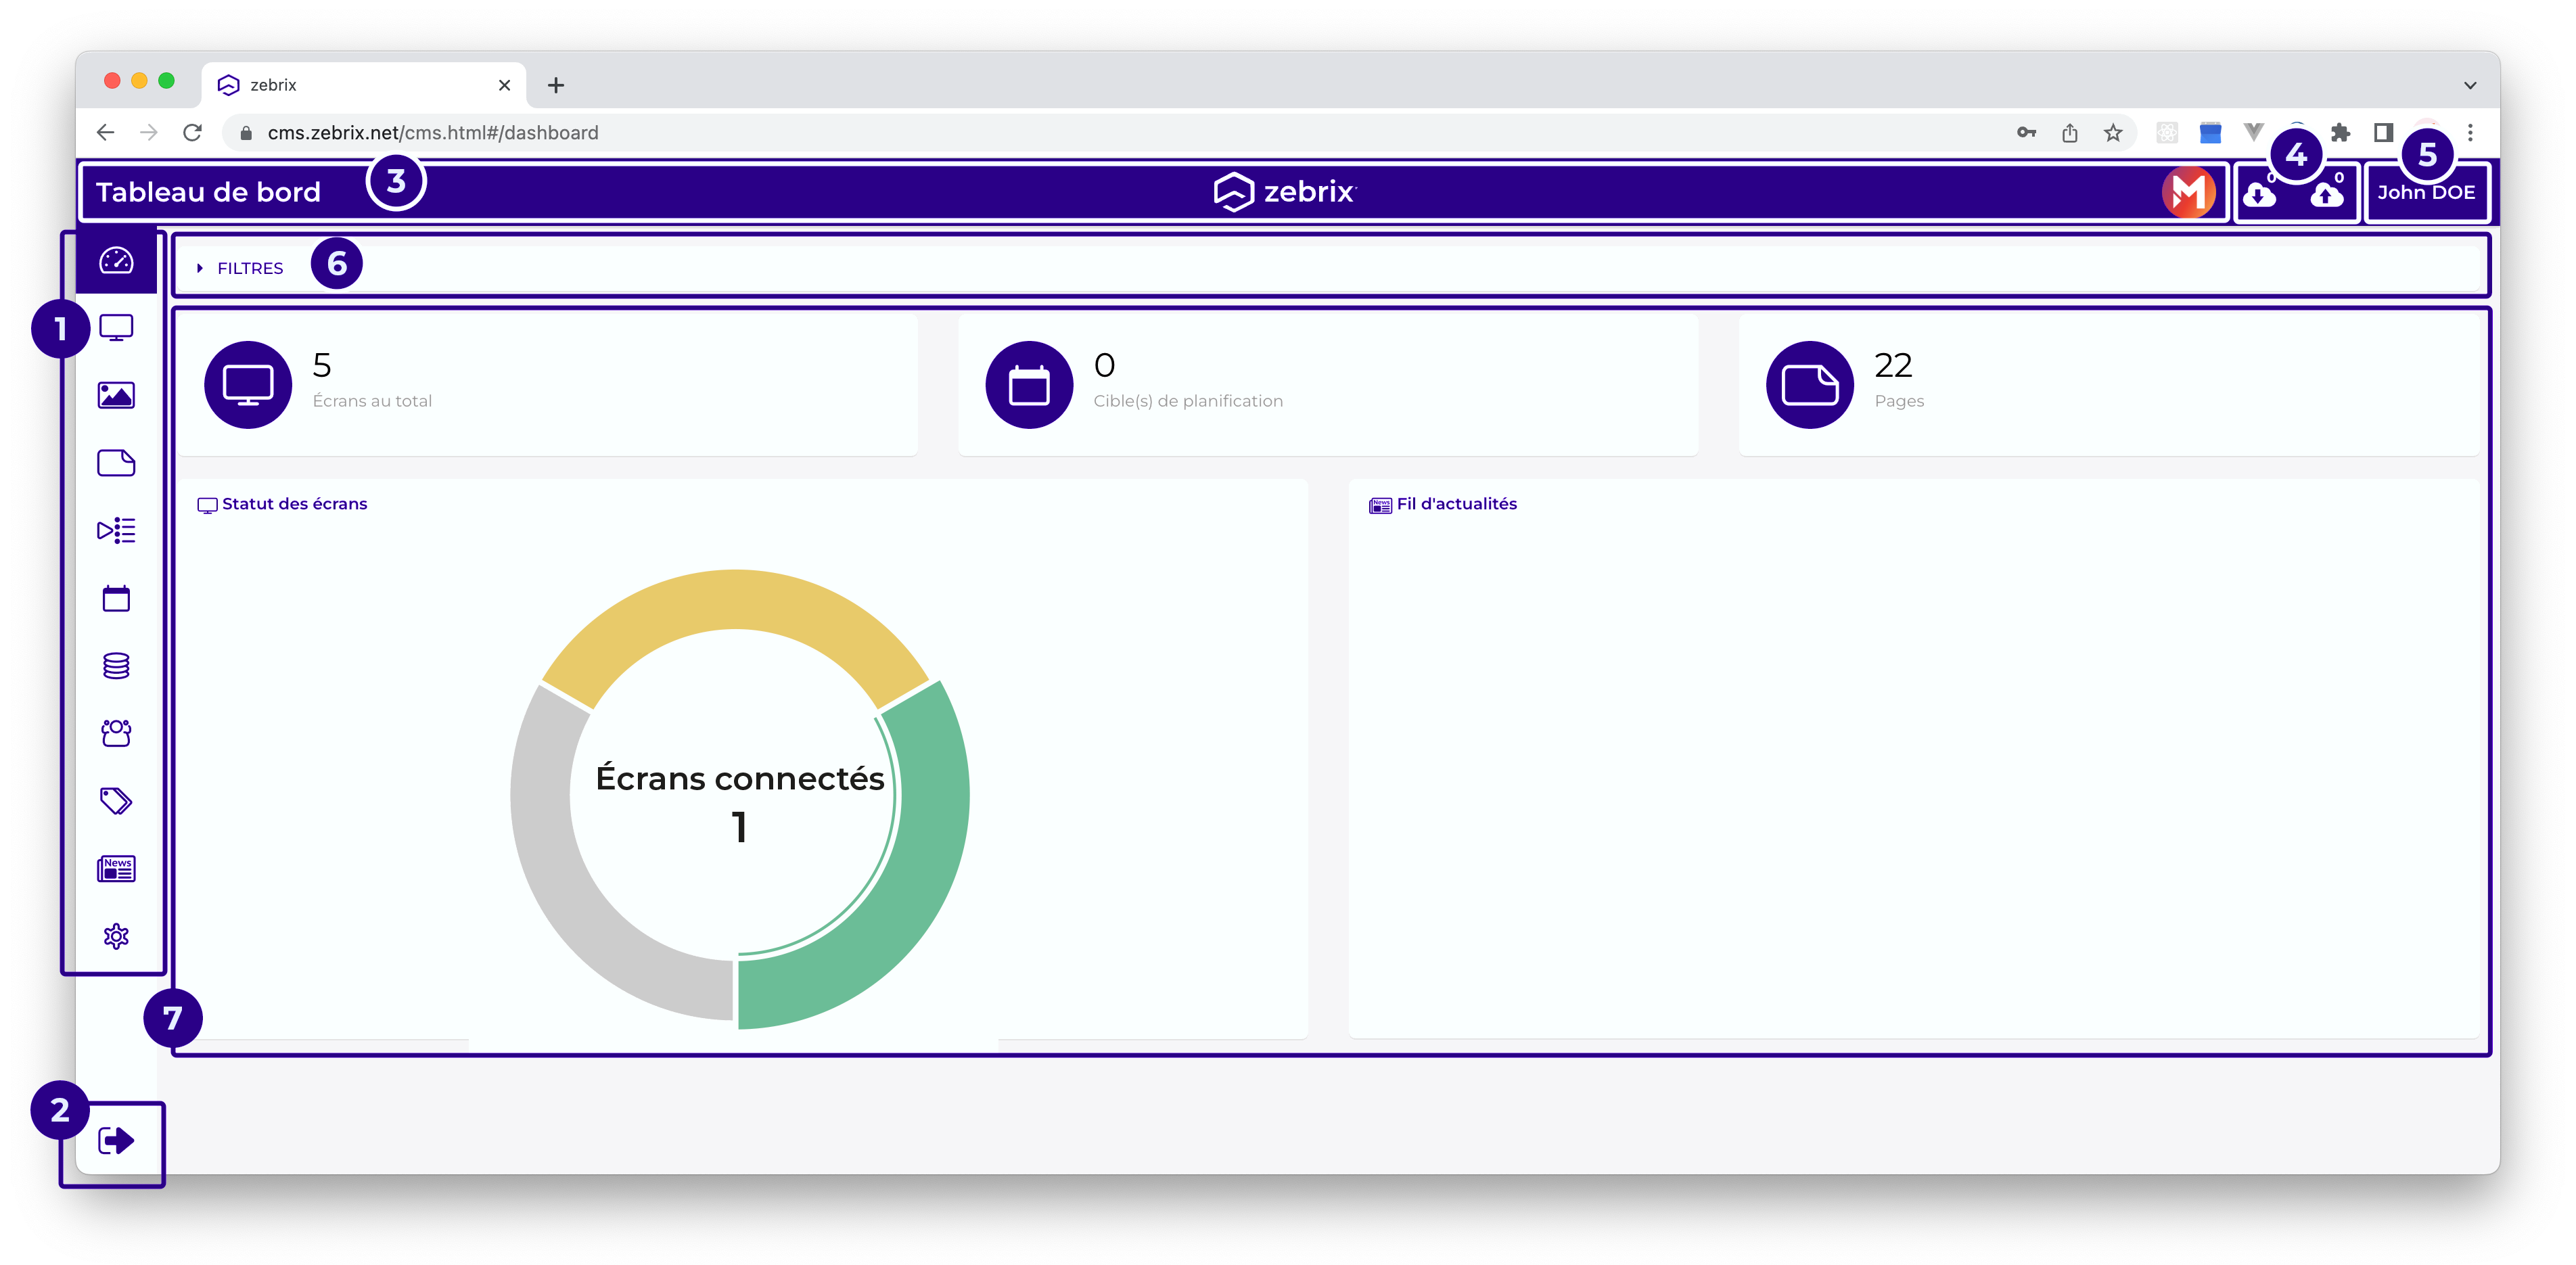
Task: Open the Media image library icon
Action: 116,395
